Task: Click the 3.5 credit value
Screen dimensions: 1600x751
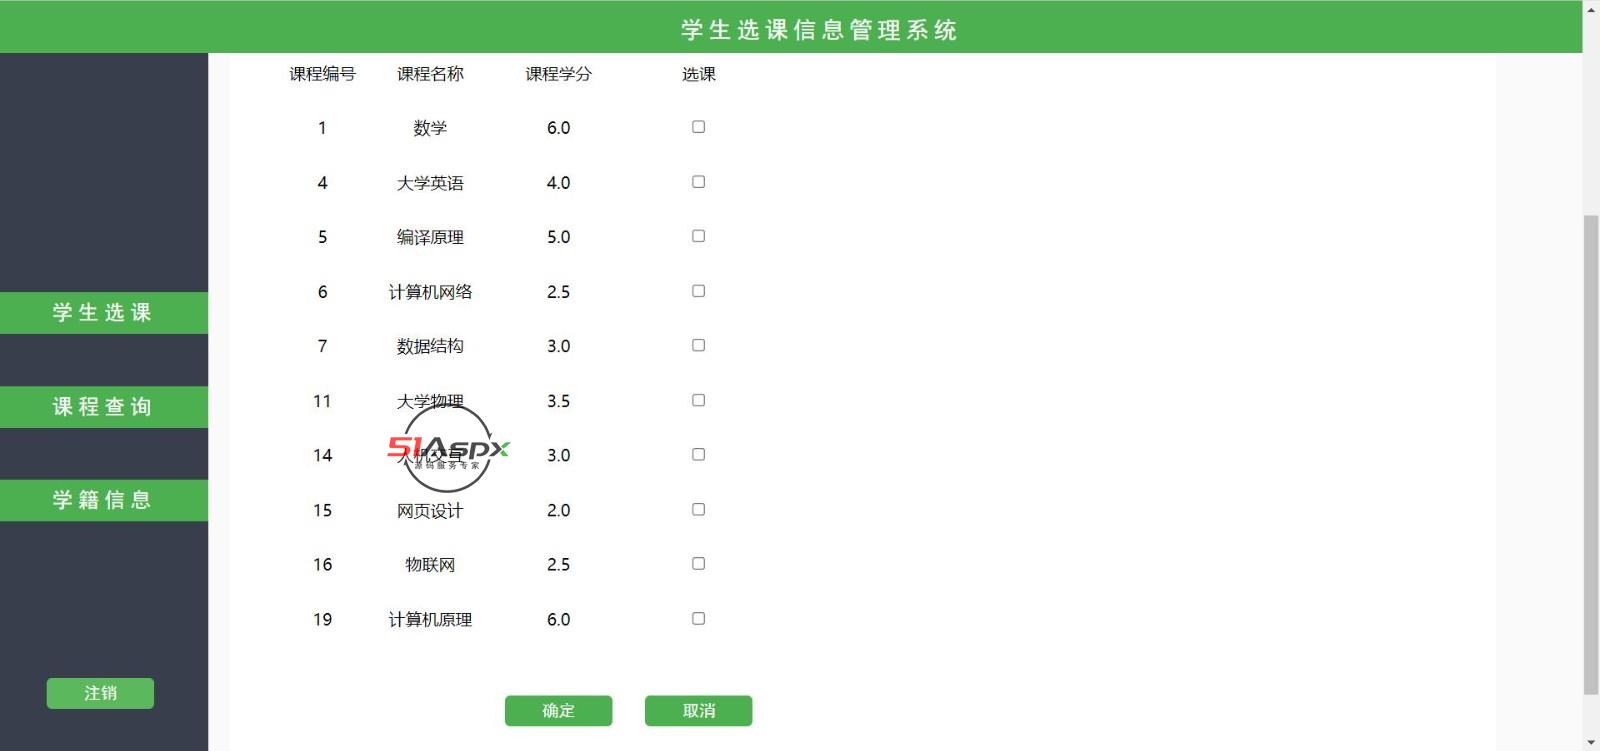Action: 558,401
